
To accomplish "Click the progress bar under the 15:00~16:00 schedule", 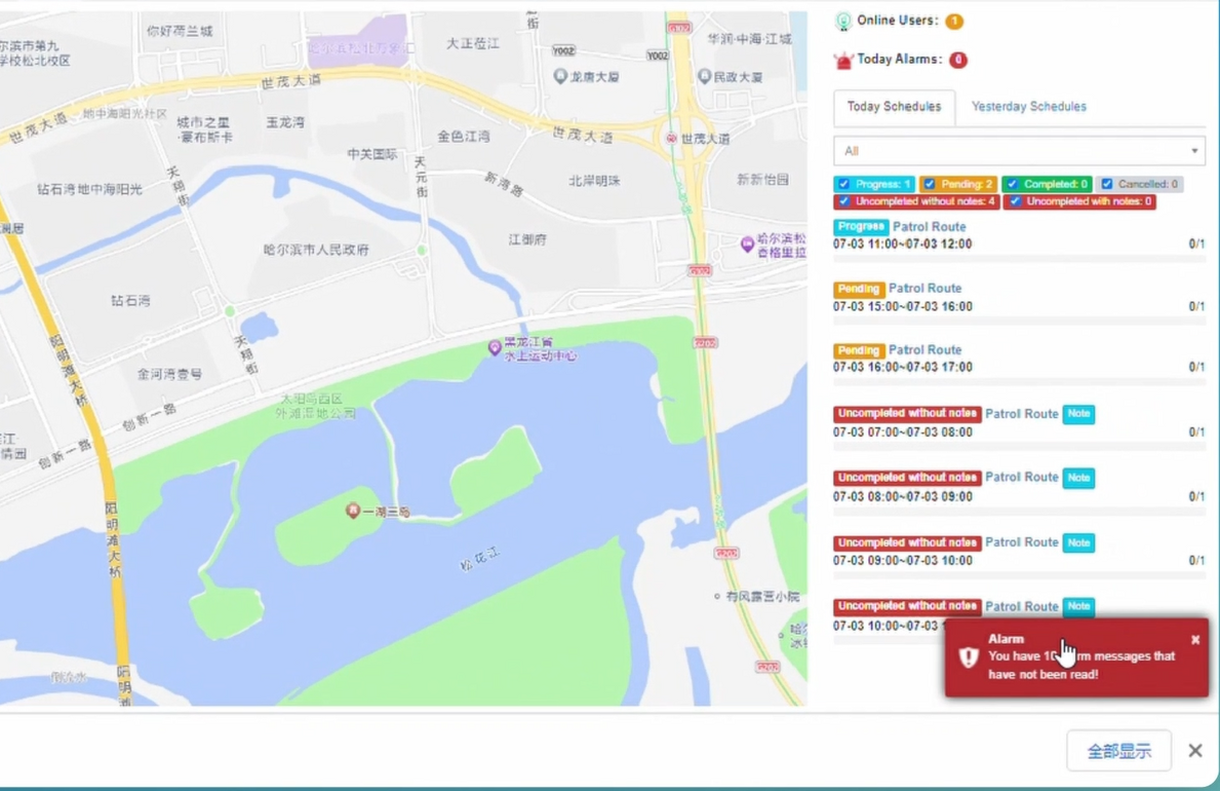I will pos(1018,320).
